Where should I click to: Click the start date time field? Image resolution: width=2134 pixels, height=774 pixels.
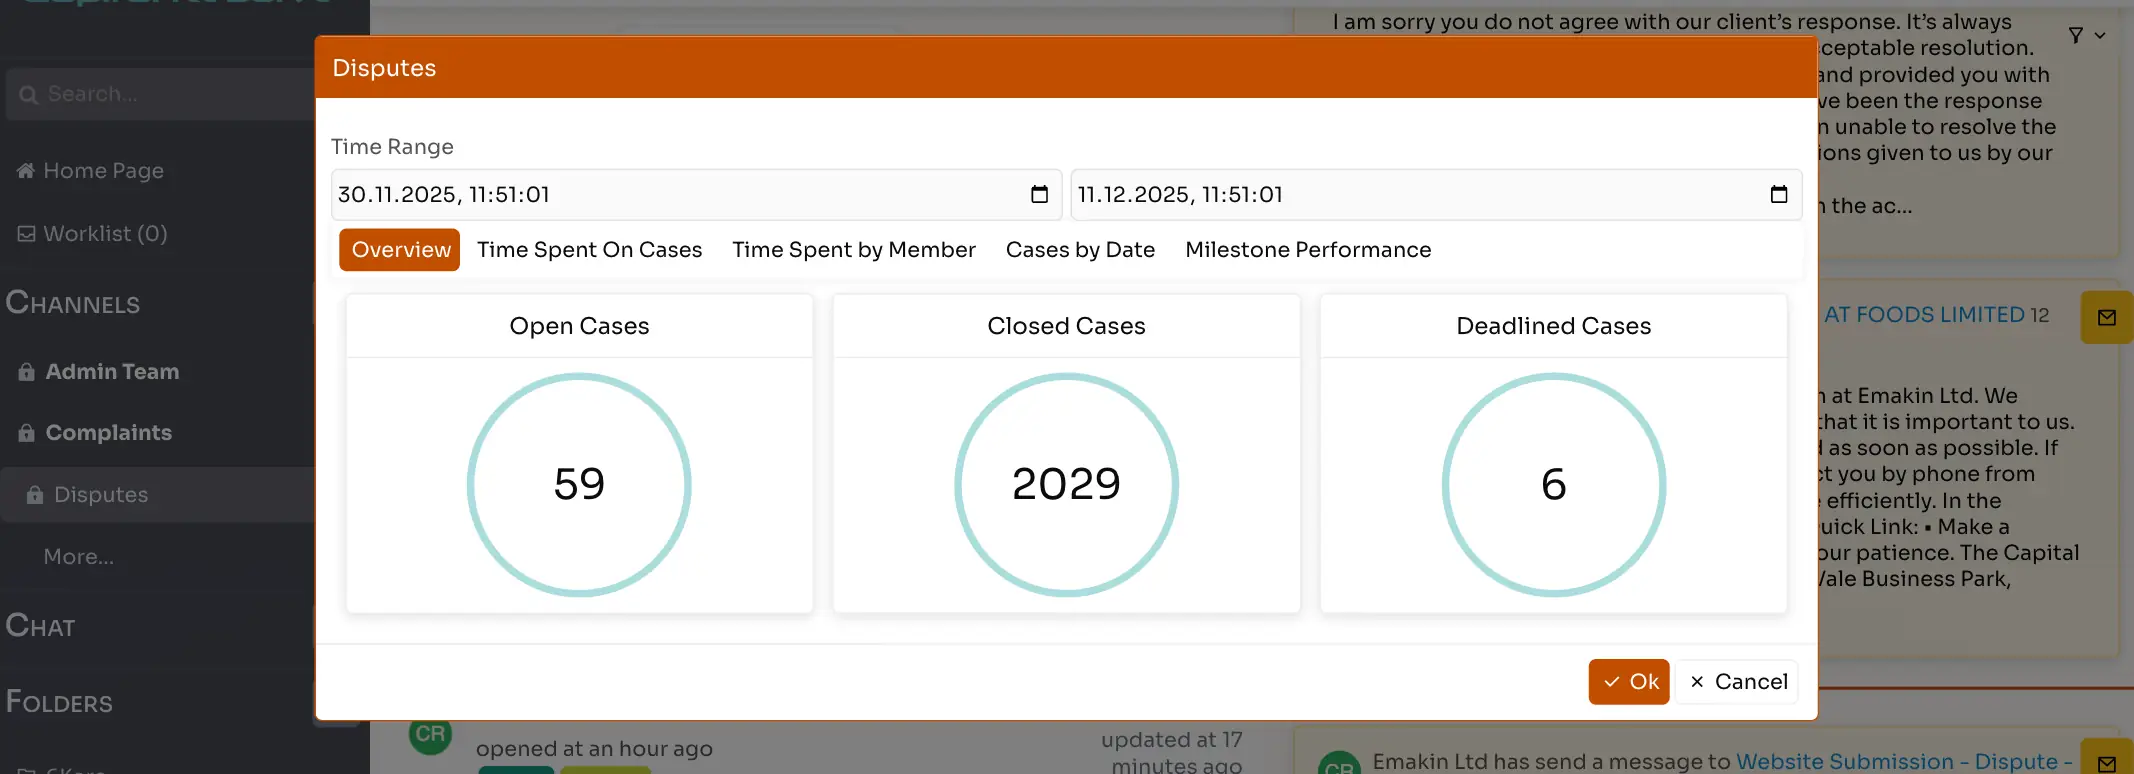click(x=696, y=195)
